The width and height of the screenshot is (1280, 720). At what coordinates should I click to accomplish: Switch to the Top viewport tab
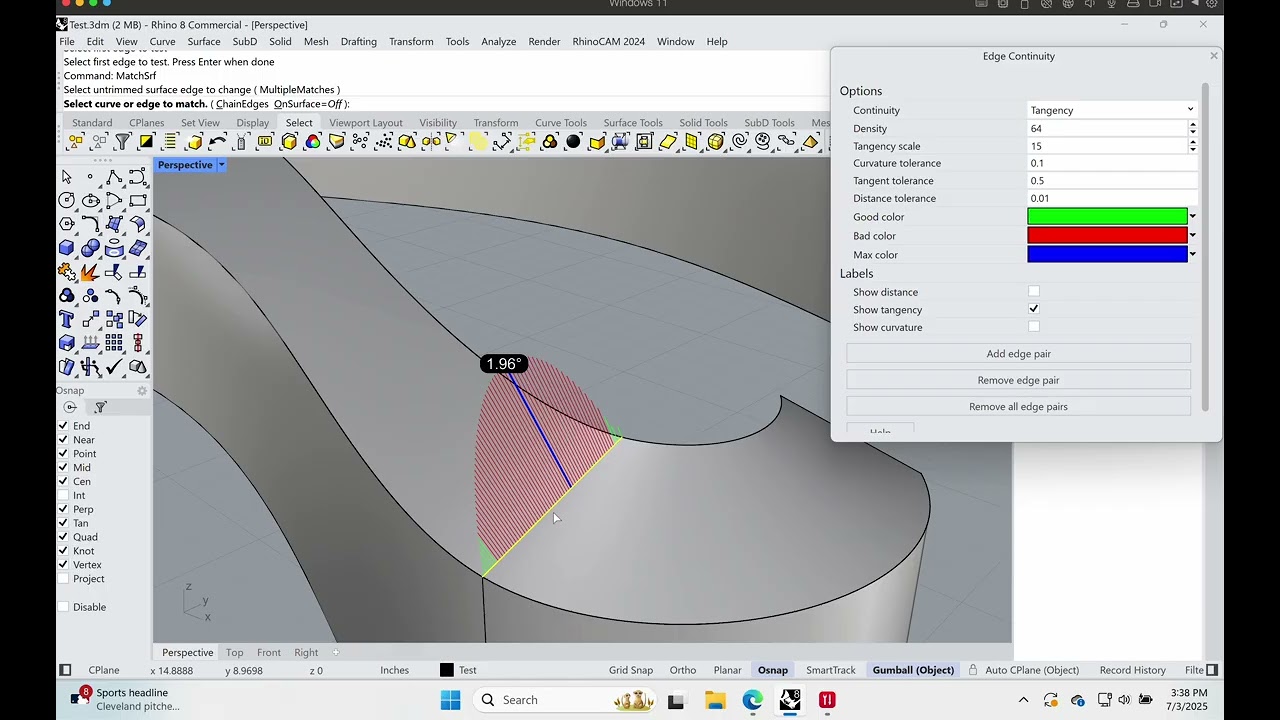point(234,652)
